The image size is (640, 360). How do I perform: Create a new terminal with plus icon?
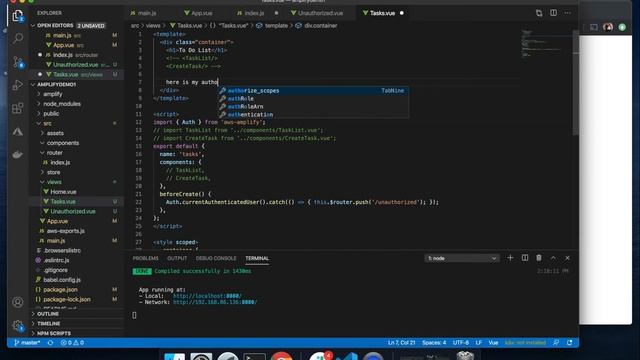pos(510,258)
